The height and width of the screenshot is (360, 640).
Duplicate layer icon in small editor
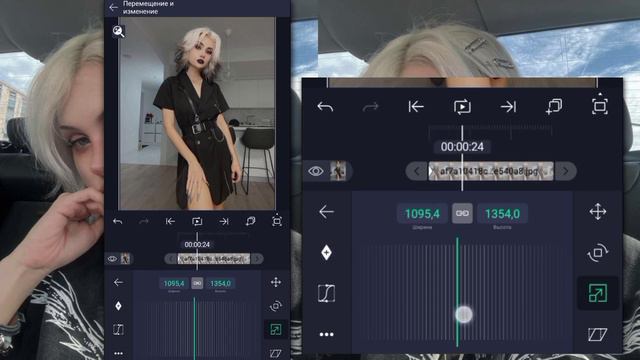tap(251, 221)
